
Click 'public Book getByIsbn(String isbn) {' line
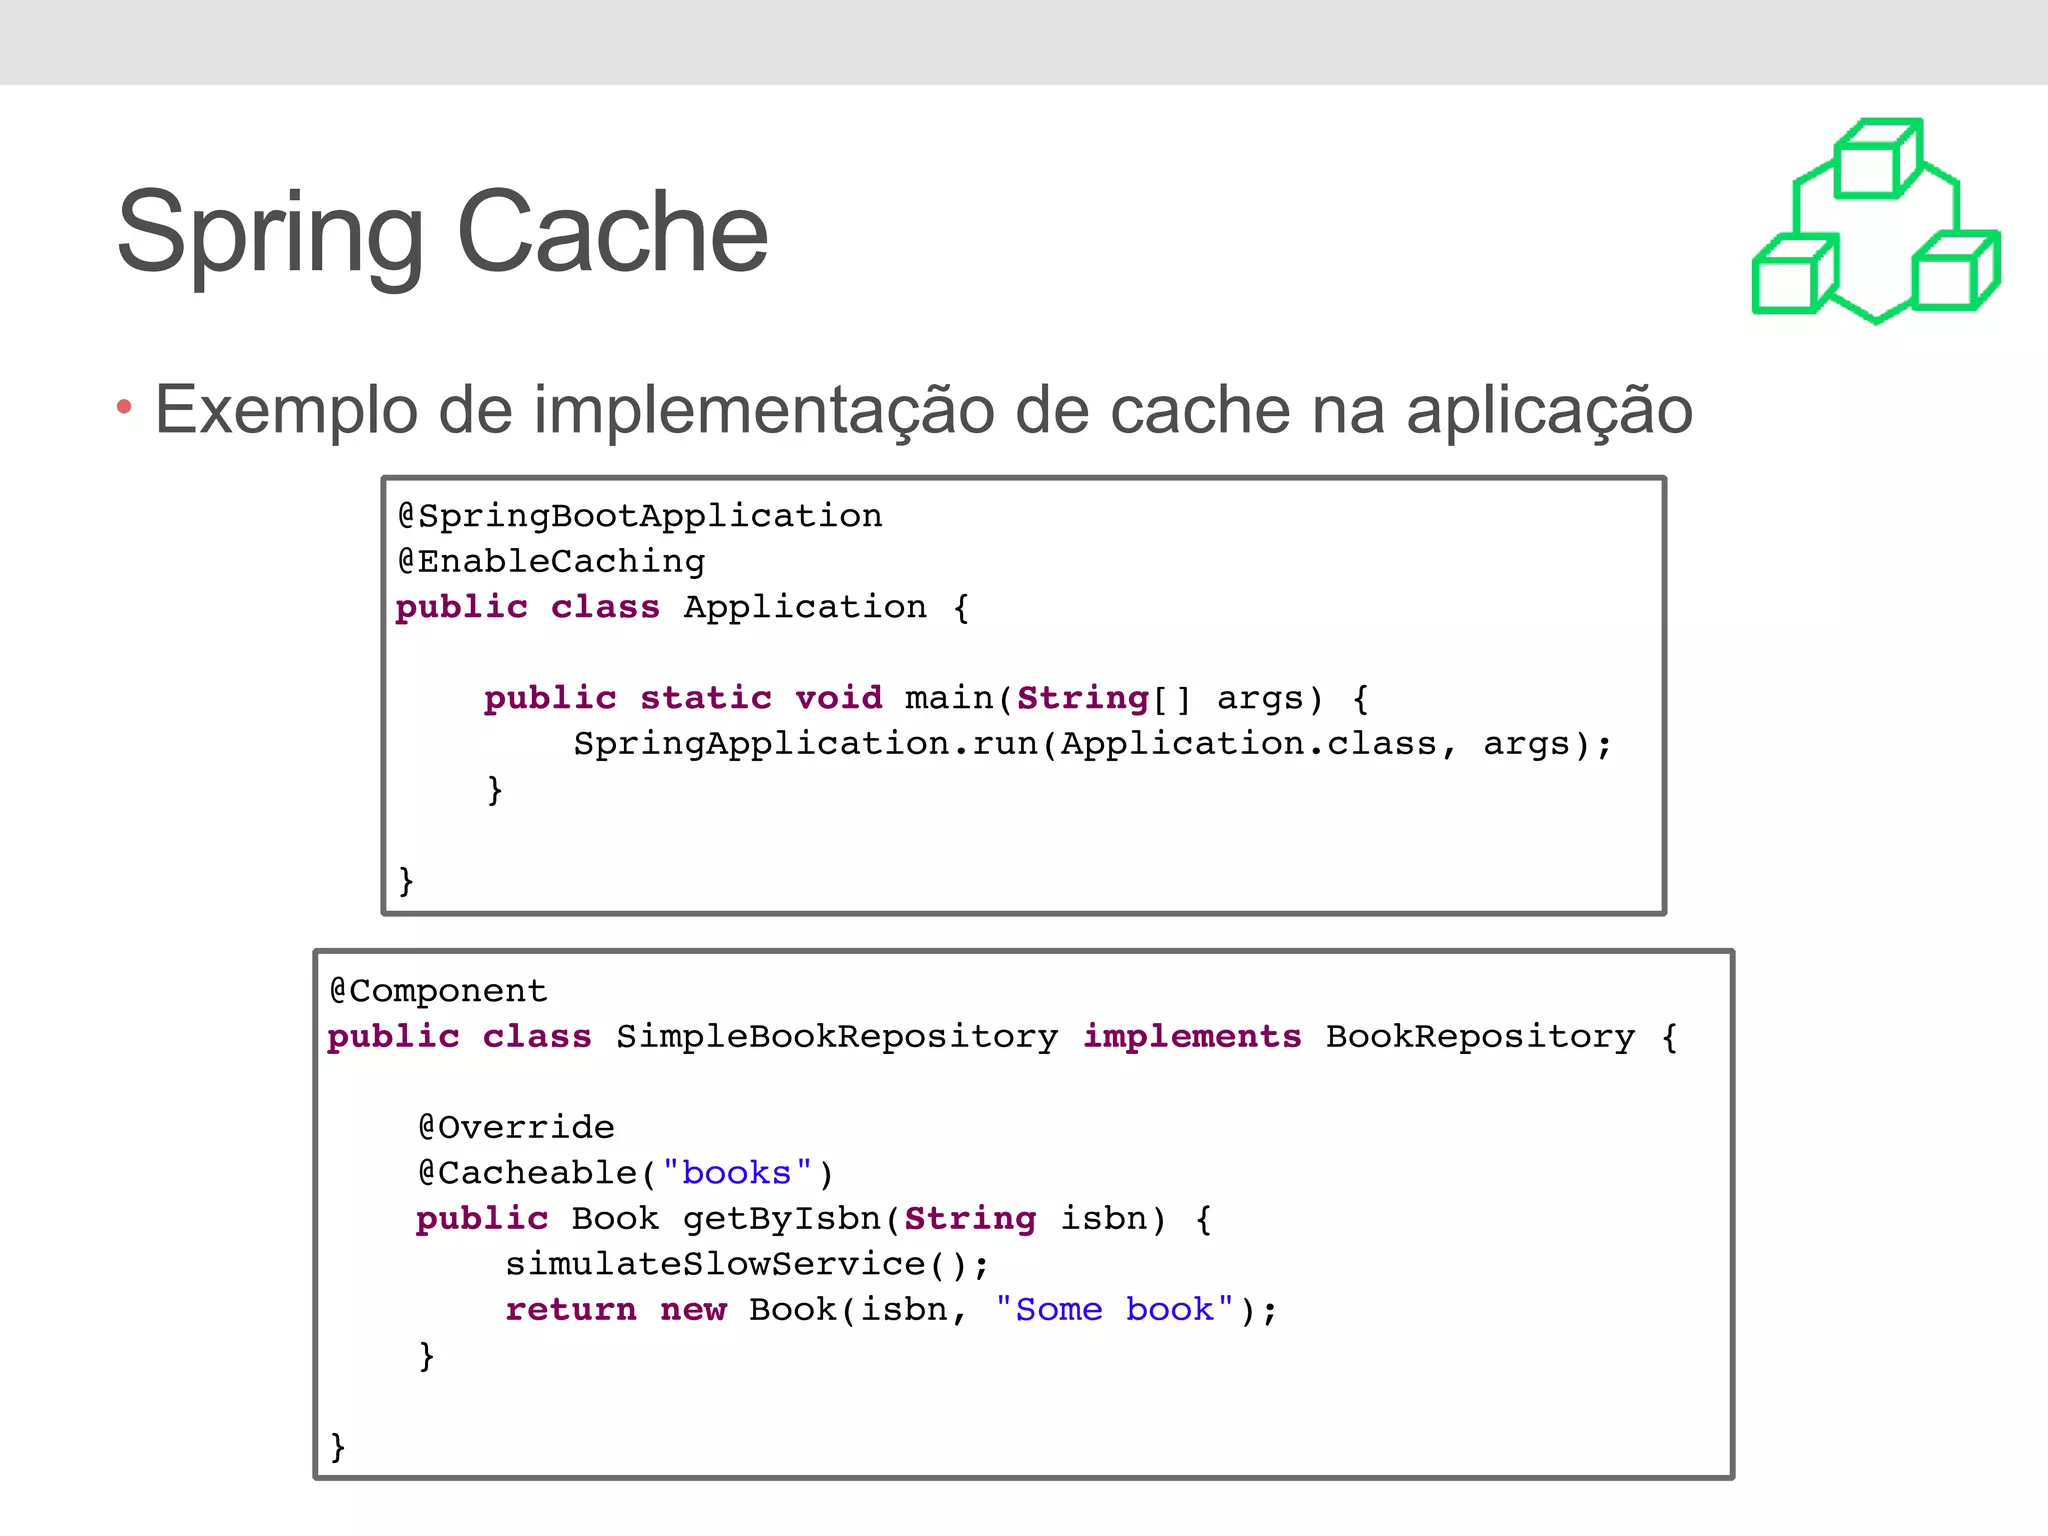click(x=815, y=1219)
